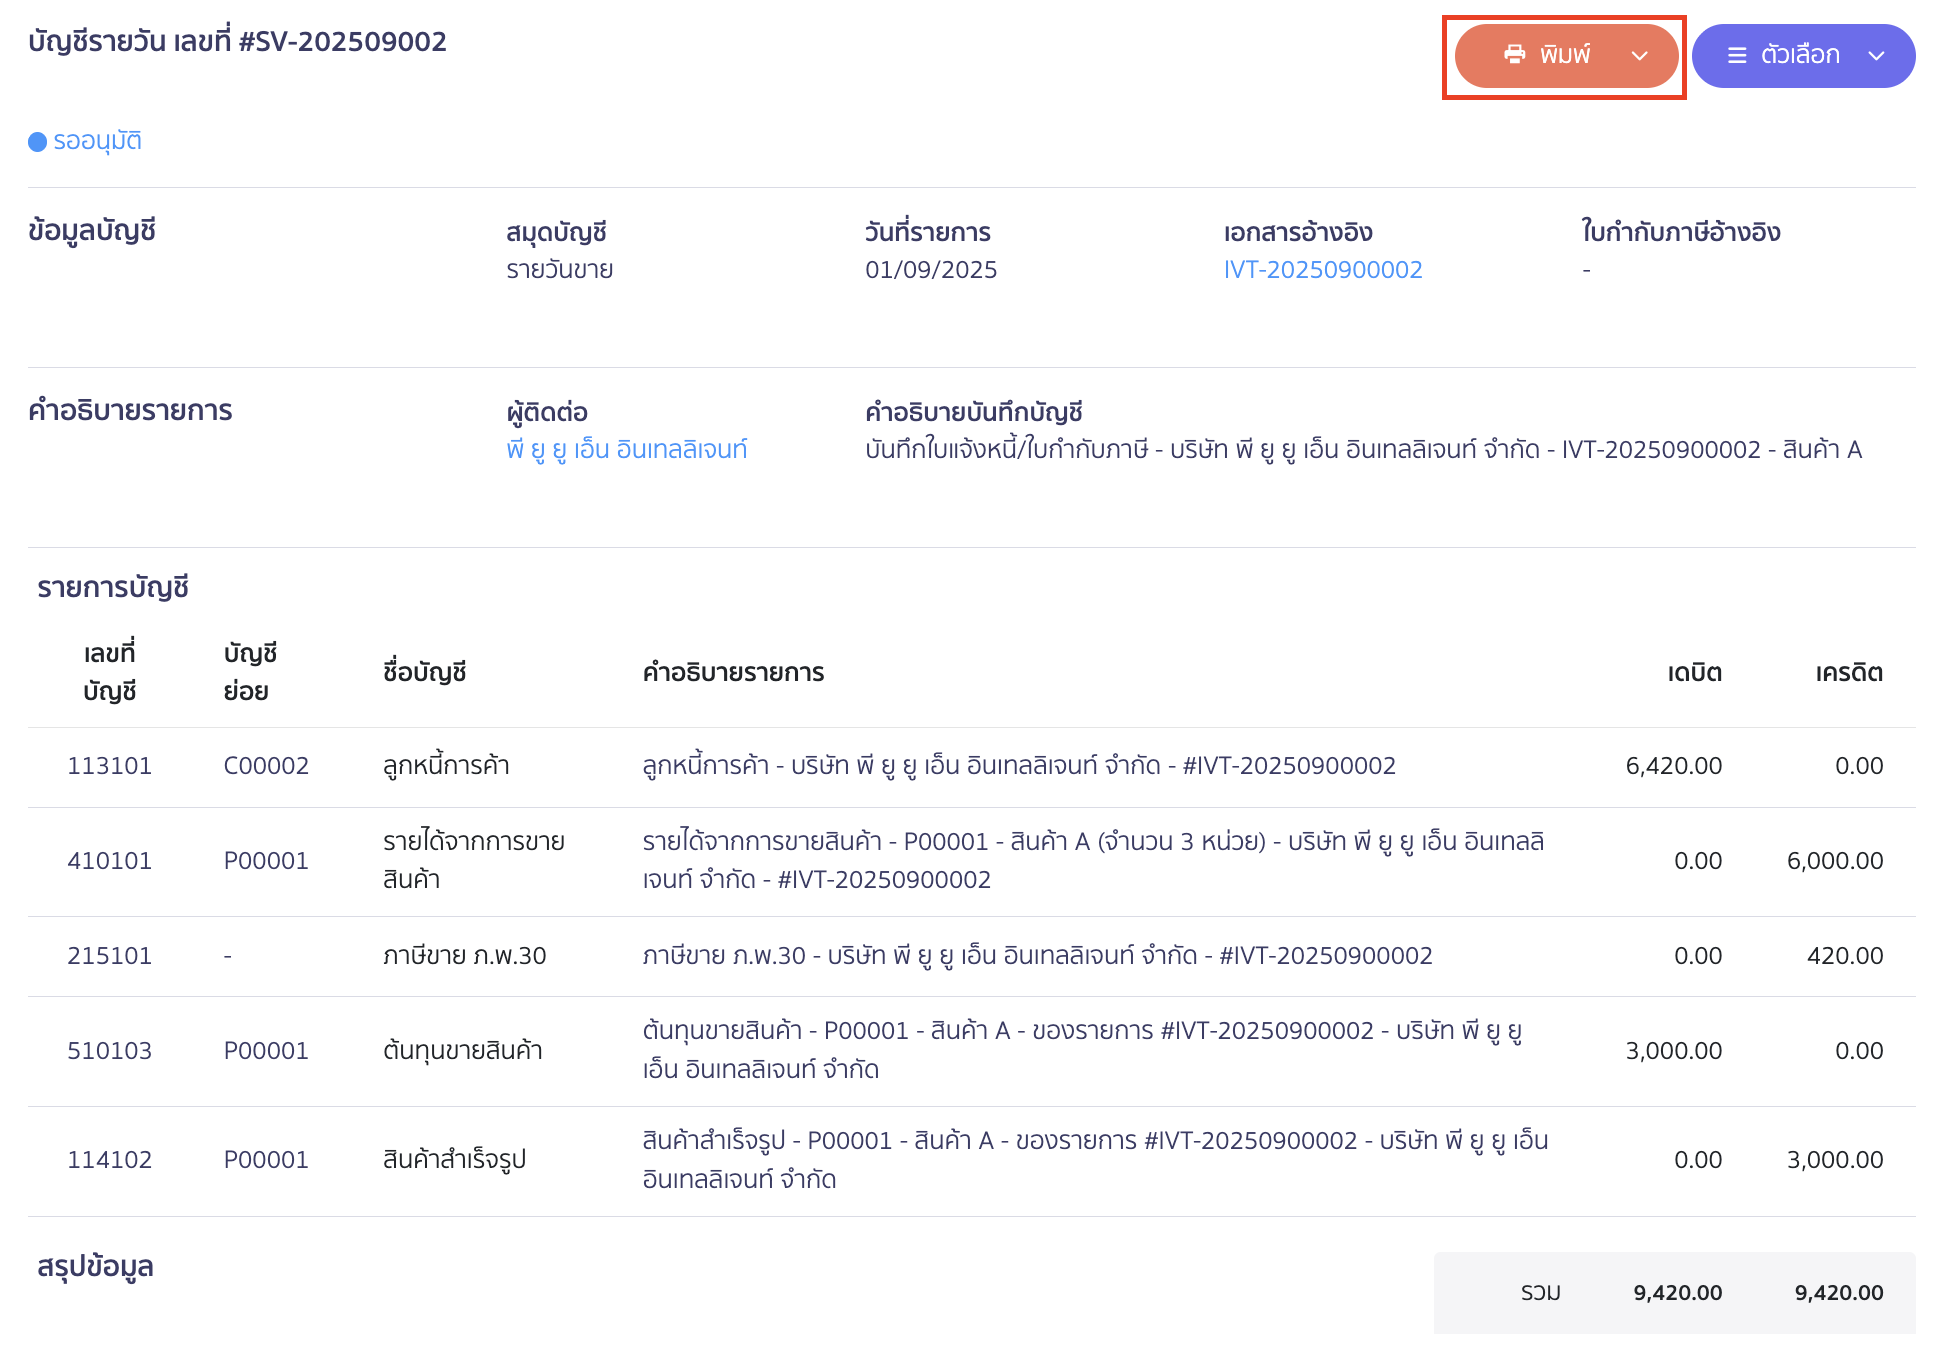The width and height of the screenshot is (1946, 1352).
Task: Click the blue รออนุมัติ status dot
Action: pos(38,142)
